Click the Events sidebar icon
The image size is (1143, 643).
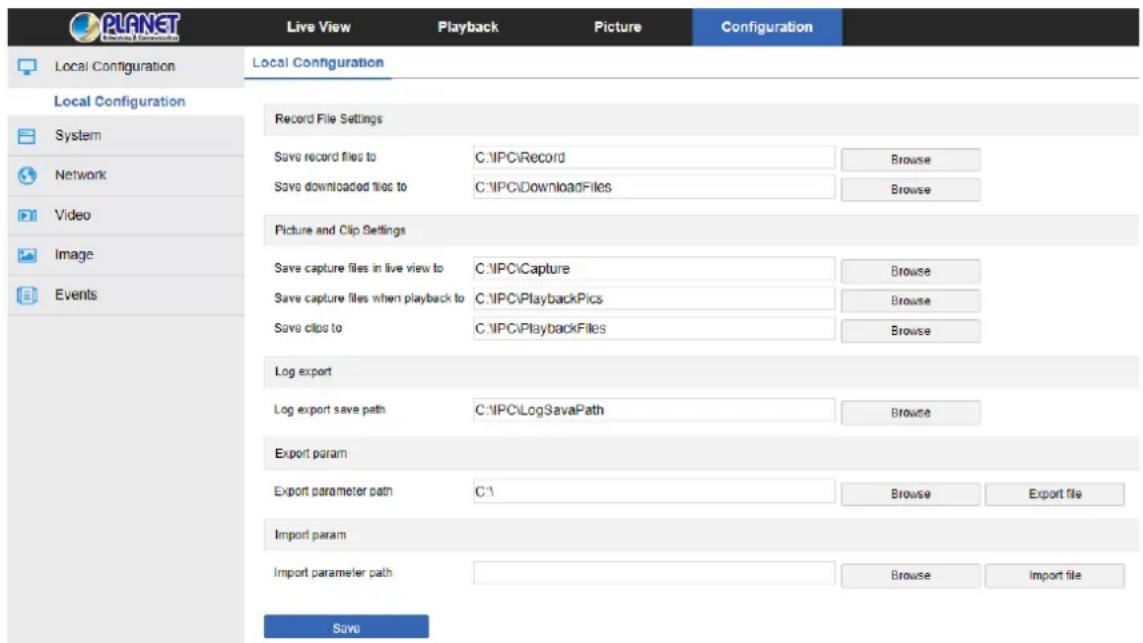click(x=27, y=295)
